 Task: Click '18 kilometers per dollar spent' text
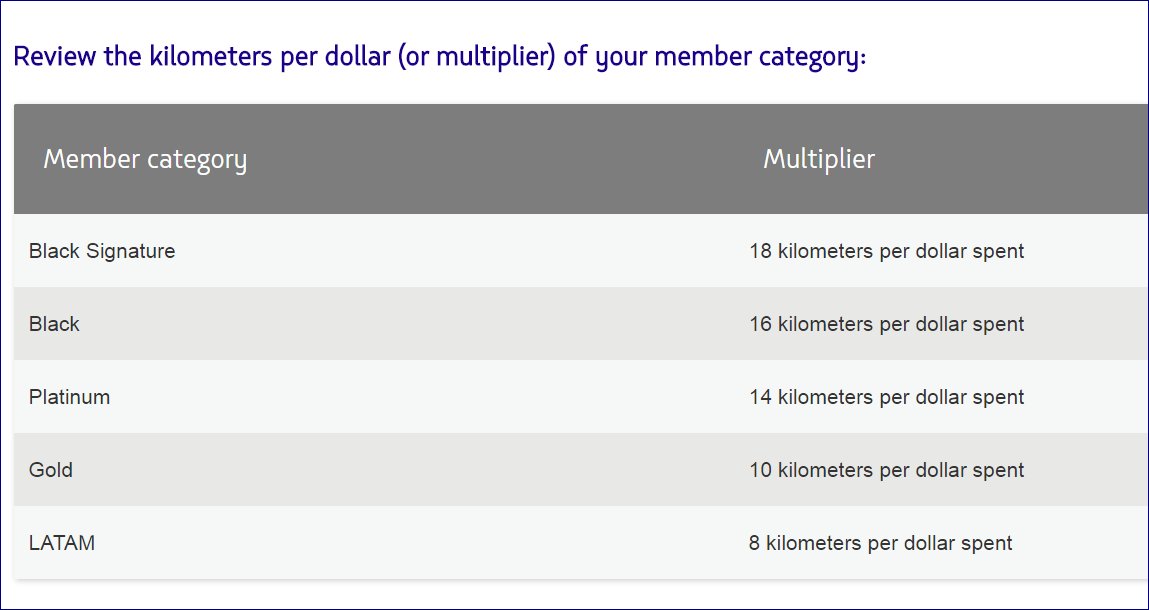886,251
